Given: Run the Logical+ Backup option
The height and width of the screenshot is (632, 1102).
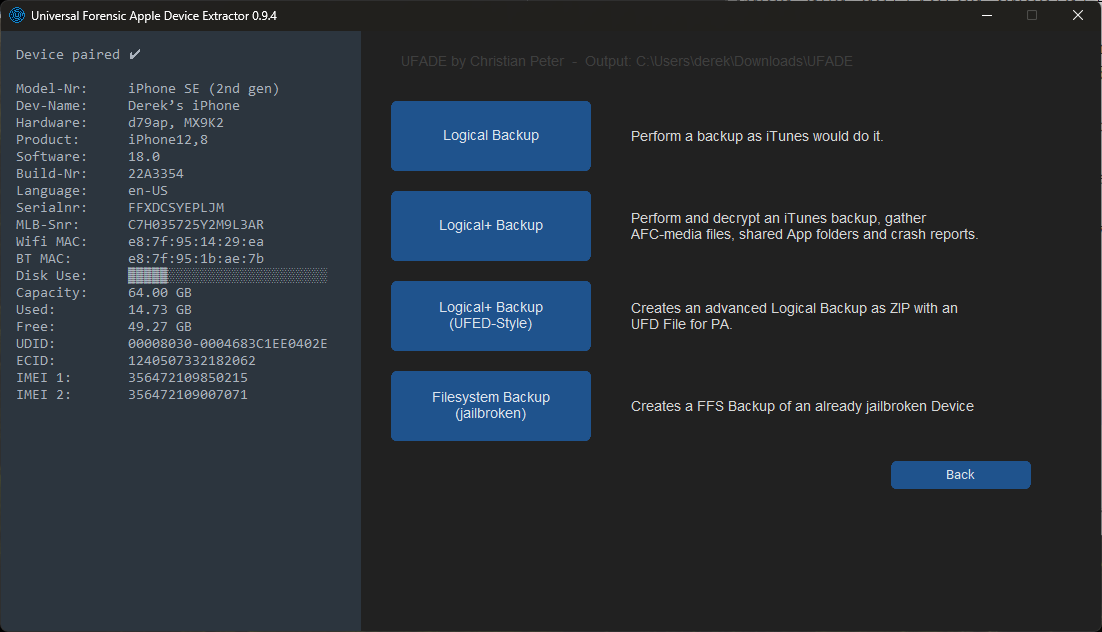Looking at the screenshot, I should tap(490, 226).
